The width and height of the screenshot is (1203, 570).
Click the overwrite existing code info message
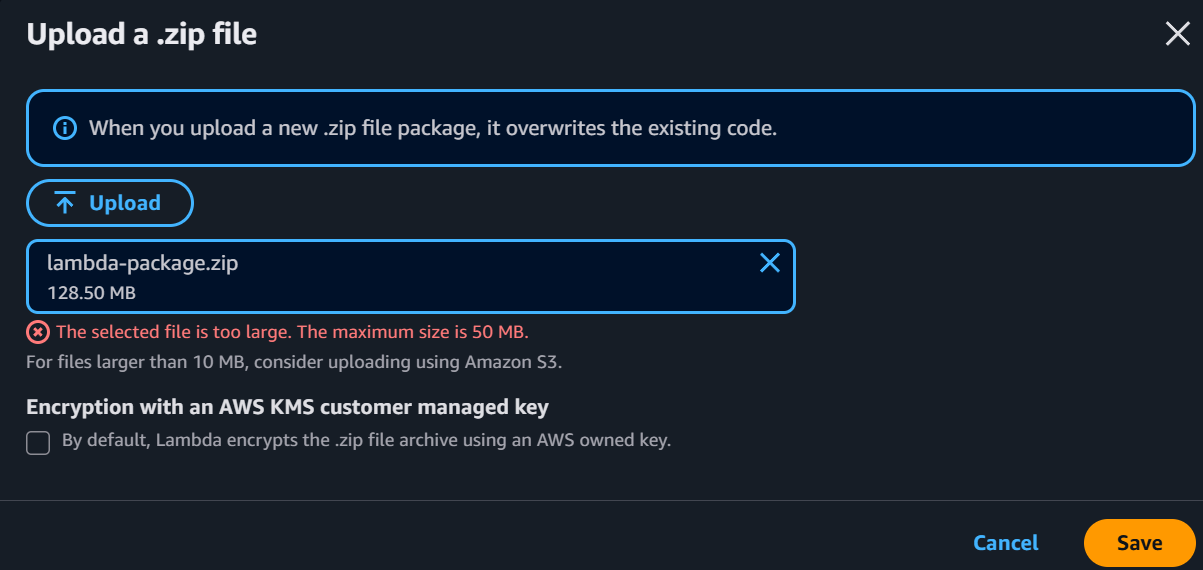(433, 128)
